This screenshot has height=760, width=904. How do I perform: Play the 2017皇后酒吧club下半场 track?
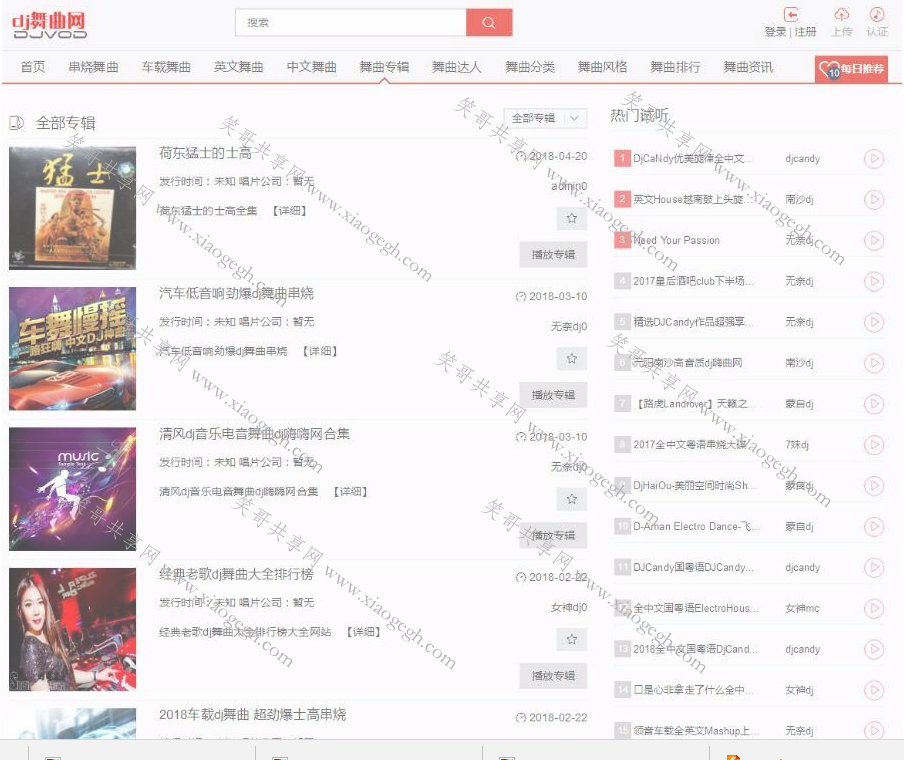[x=874, y=281]
